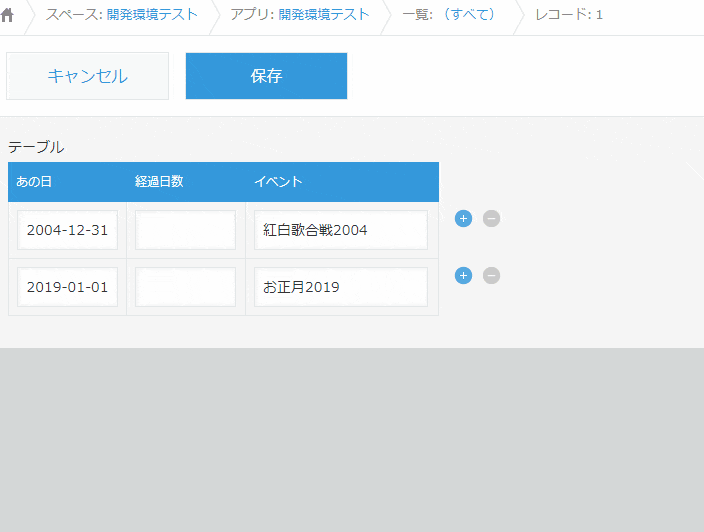This screenshot has width=704, height=532.
Task: Save the record with the 保存 button
Action: coord(266,76)
